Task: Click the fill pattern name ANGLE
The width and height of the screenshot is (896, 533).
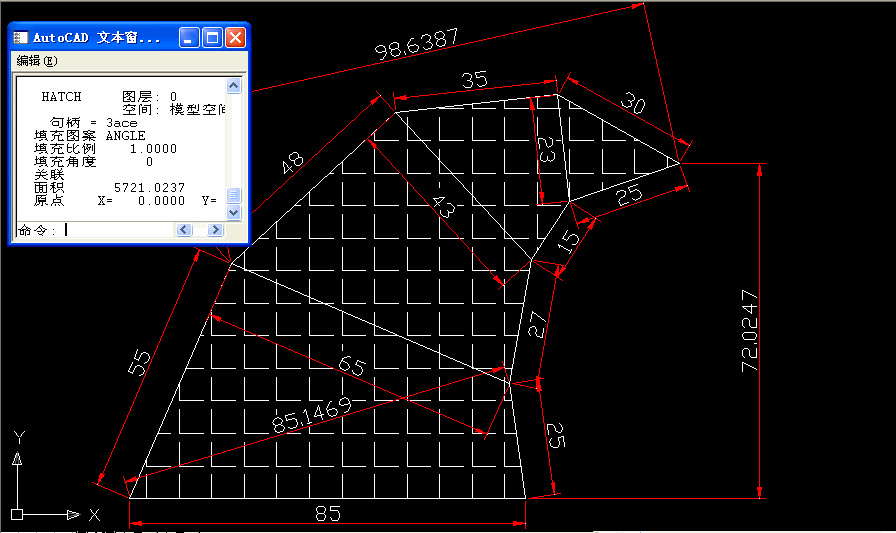Action: pos(126,136)
